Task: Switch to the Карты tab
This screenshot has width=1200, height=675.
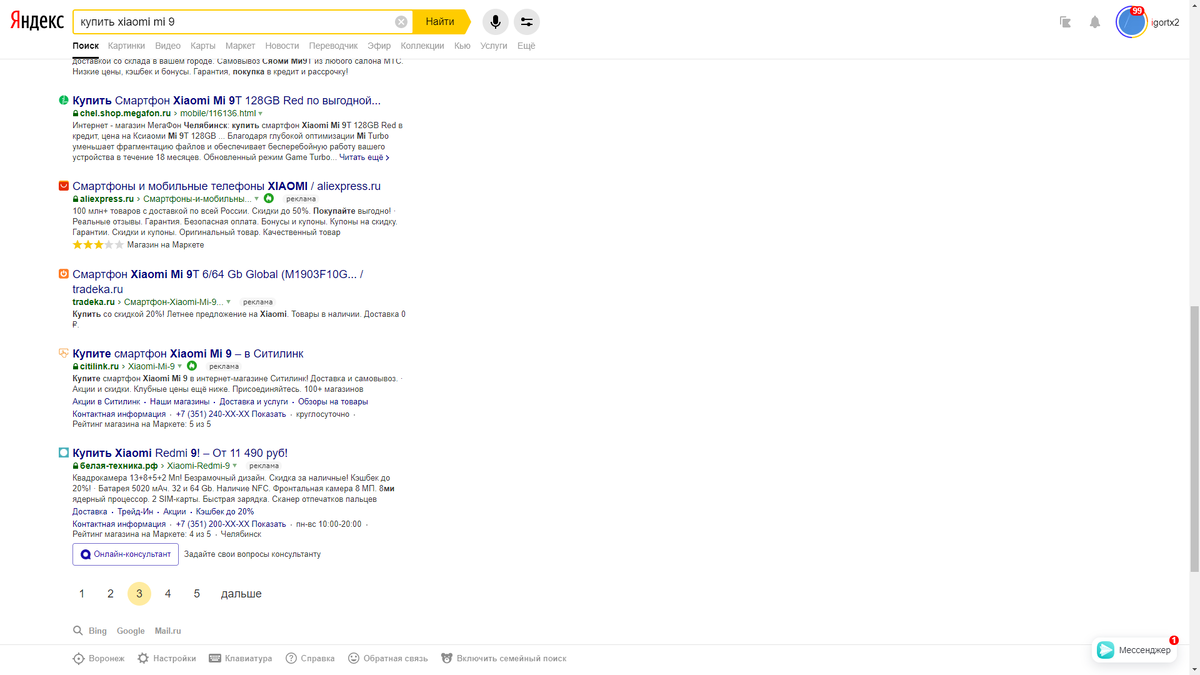Action: coord(203,46)
